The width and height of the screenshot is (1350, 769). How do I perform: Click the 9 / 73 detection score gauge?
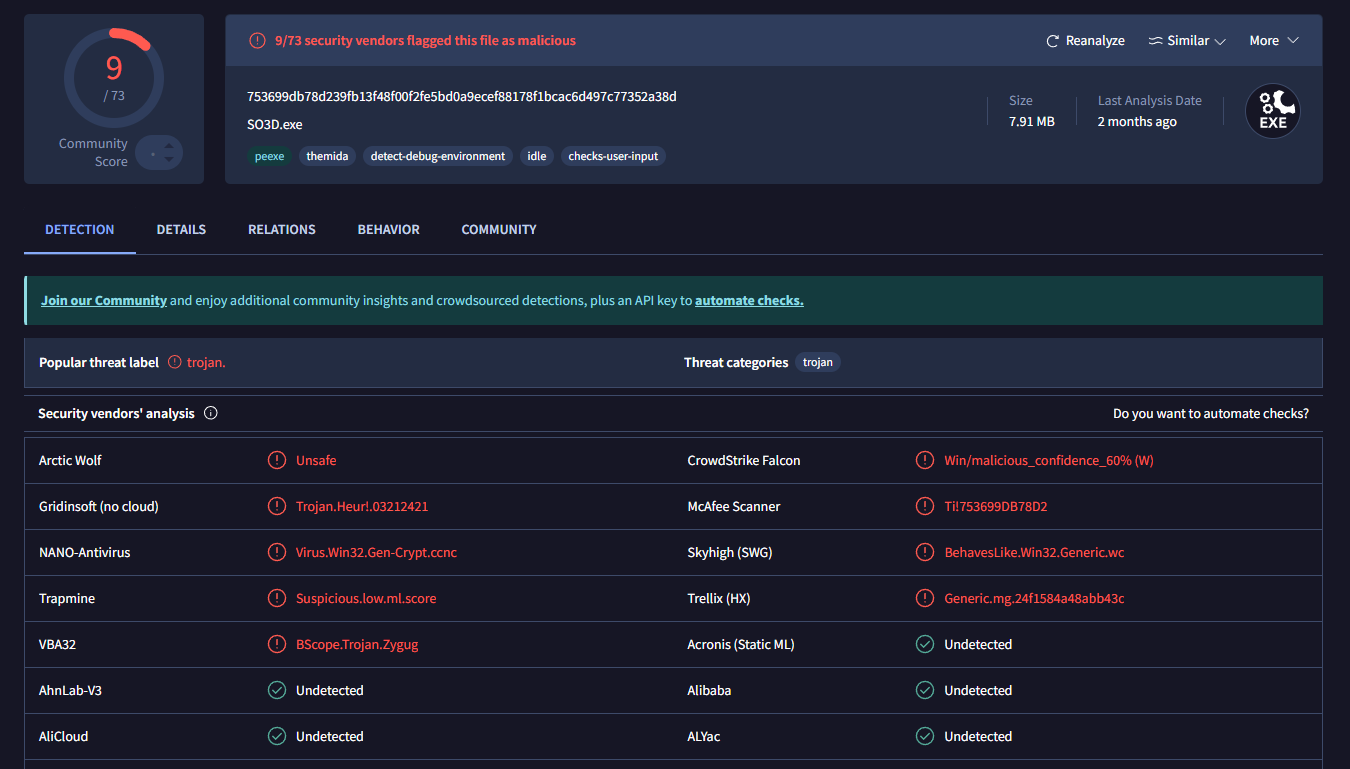point(114,78)
